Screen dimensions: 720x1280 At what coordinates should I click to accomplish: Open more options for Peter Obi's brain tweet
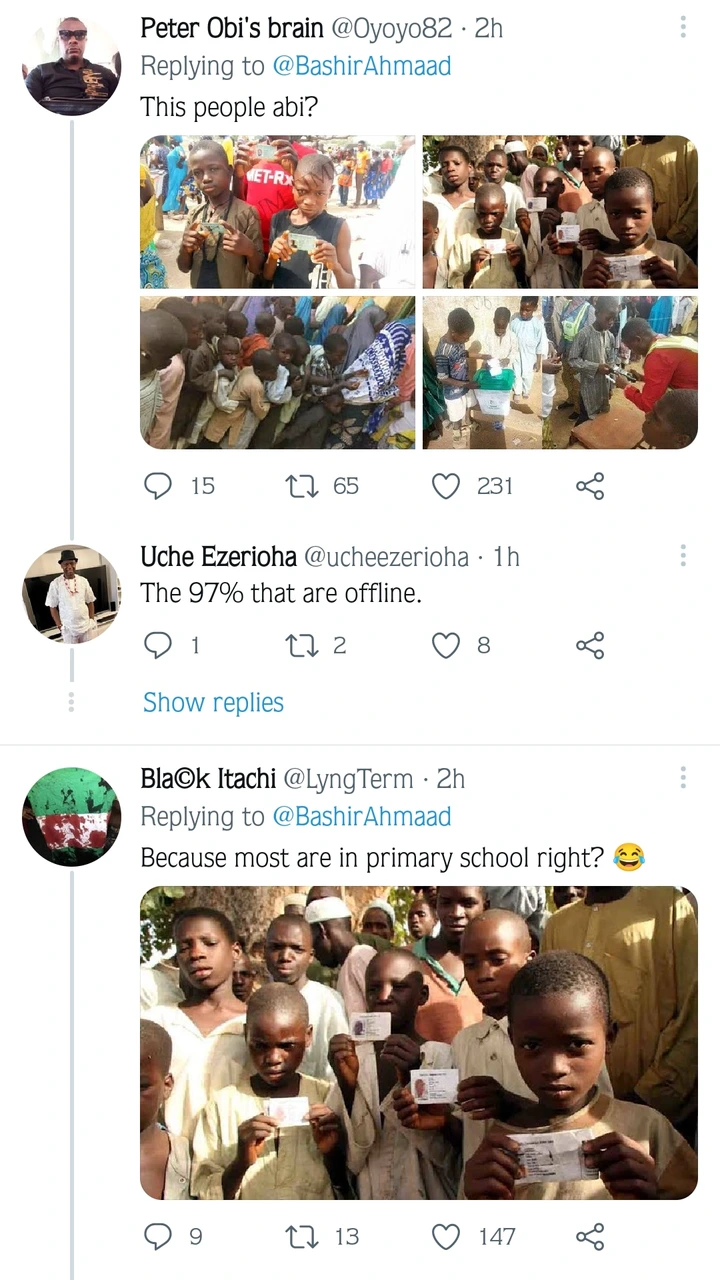(683, 27)
